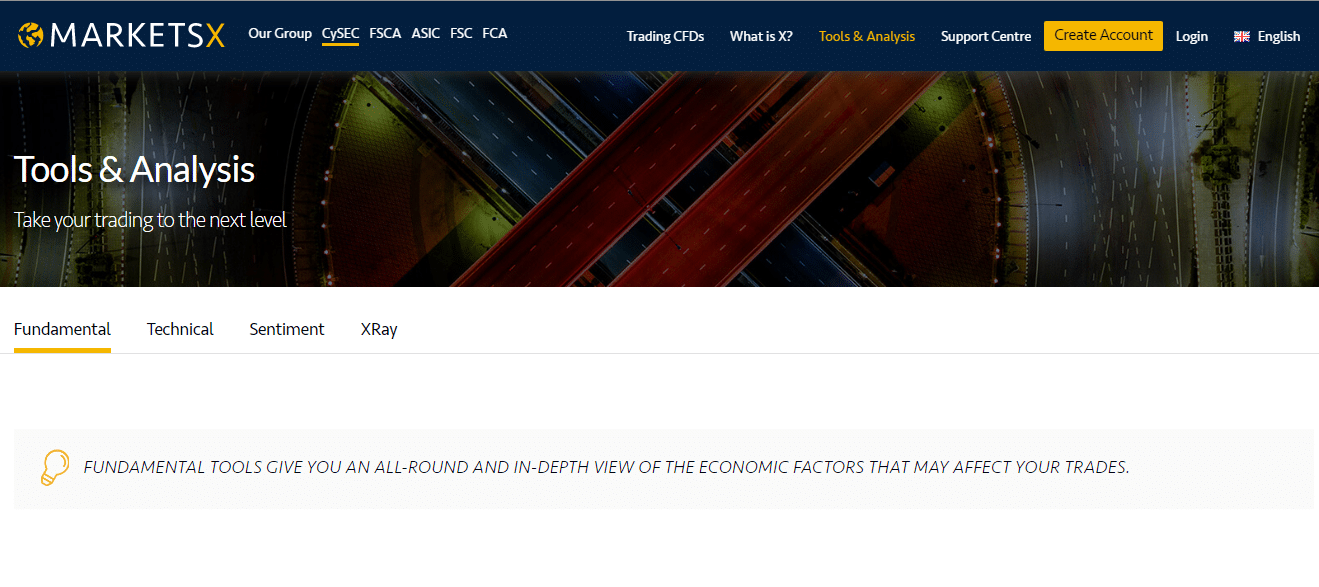Screen dimensions: 1319x587
Task: Click the Create Account button
Action: pyautogui.click(x=1103, y=35)
